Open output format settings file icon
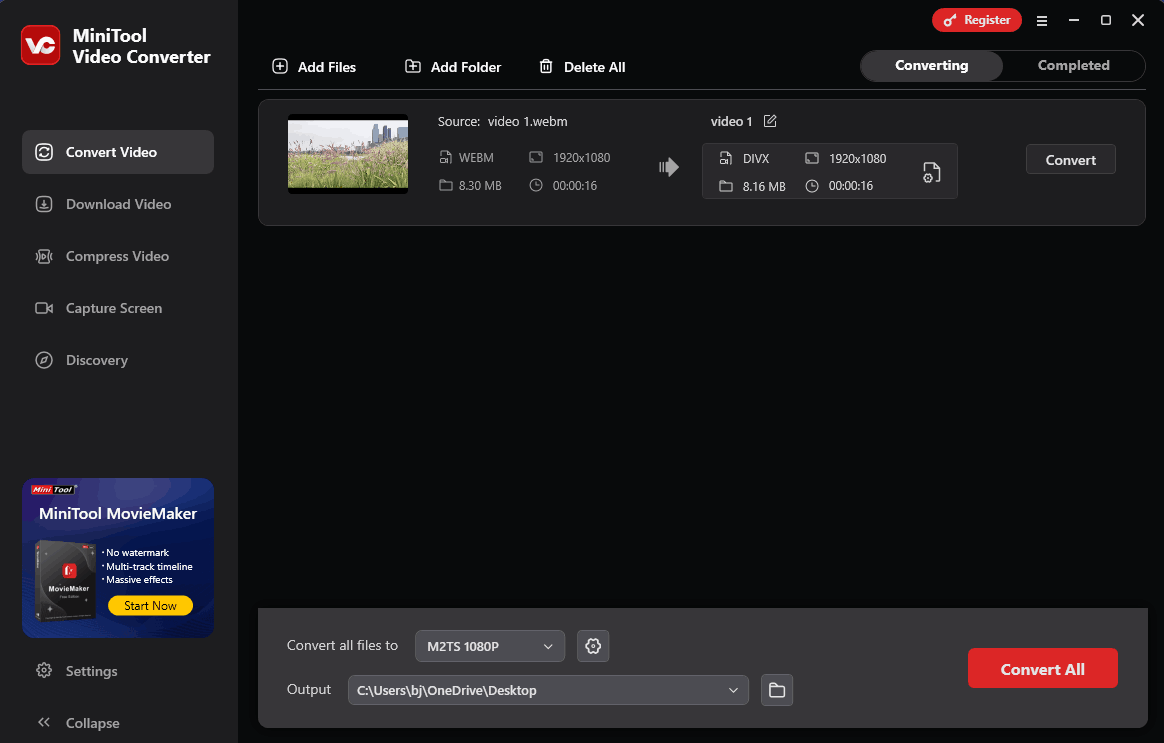Screen dimensions: 1164x743 click(x=932, y=172)
